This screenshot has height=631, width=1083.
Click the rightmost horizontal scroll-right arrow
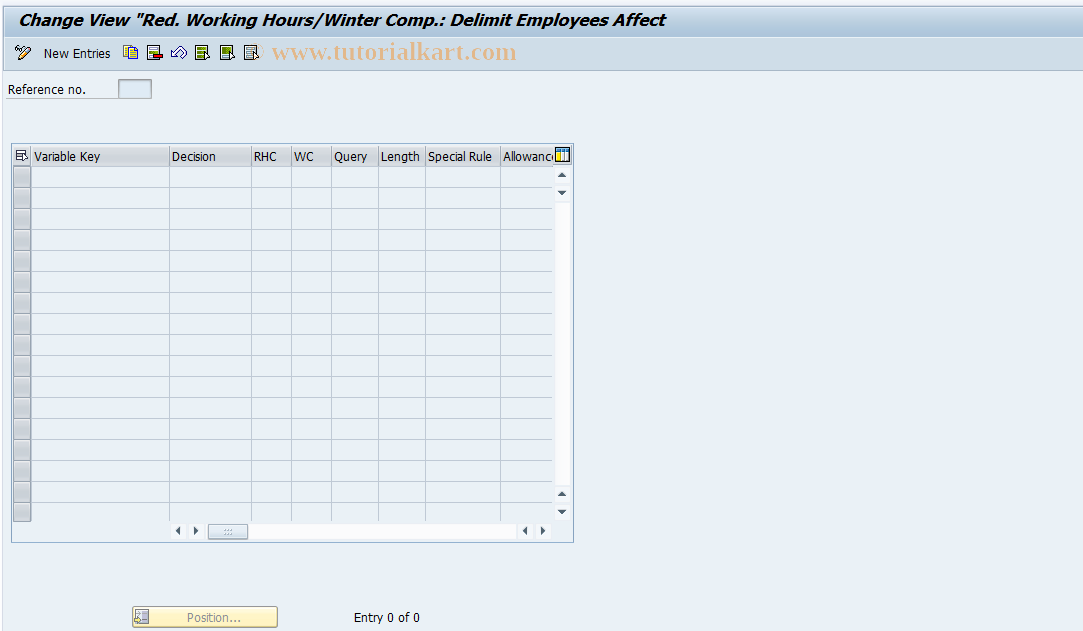[x=543, y=531]
